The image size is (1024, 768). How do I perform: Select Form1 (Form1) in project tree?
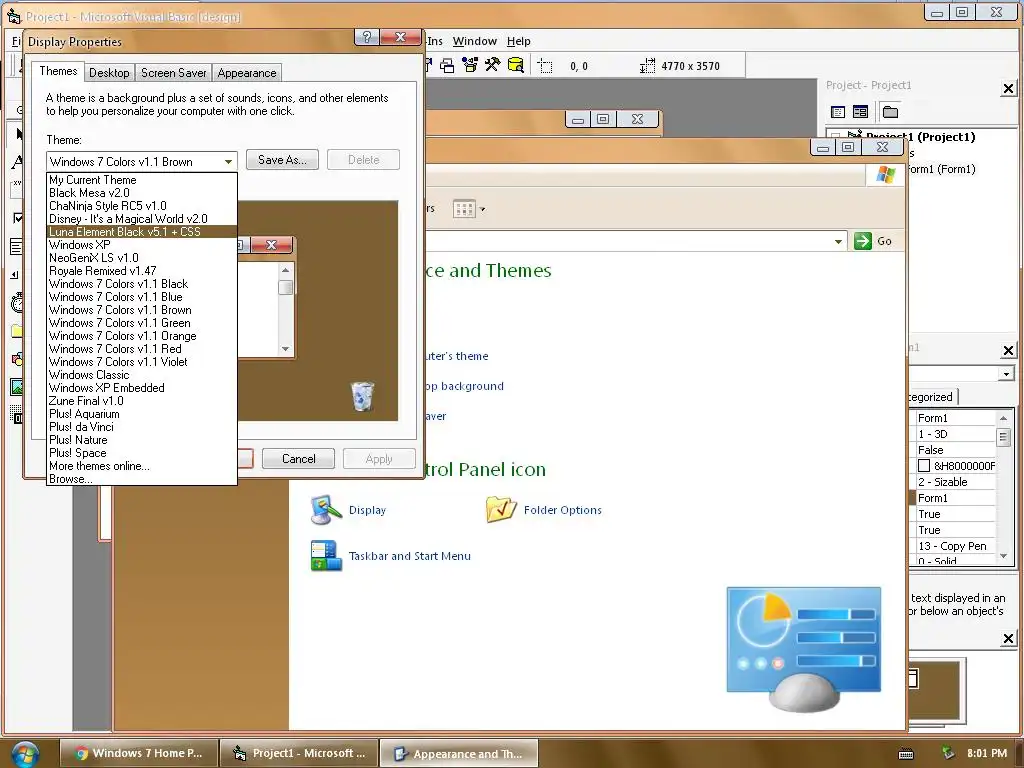pos(941,169)
